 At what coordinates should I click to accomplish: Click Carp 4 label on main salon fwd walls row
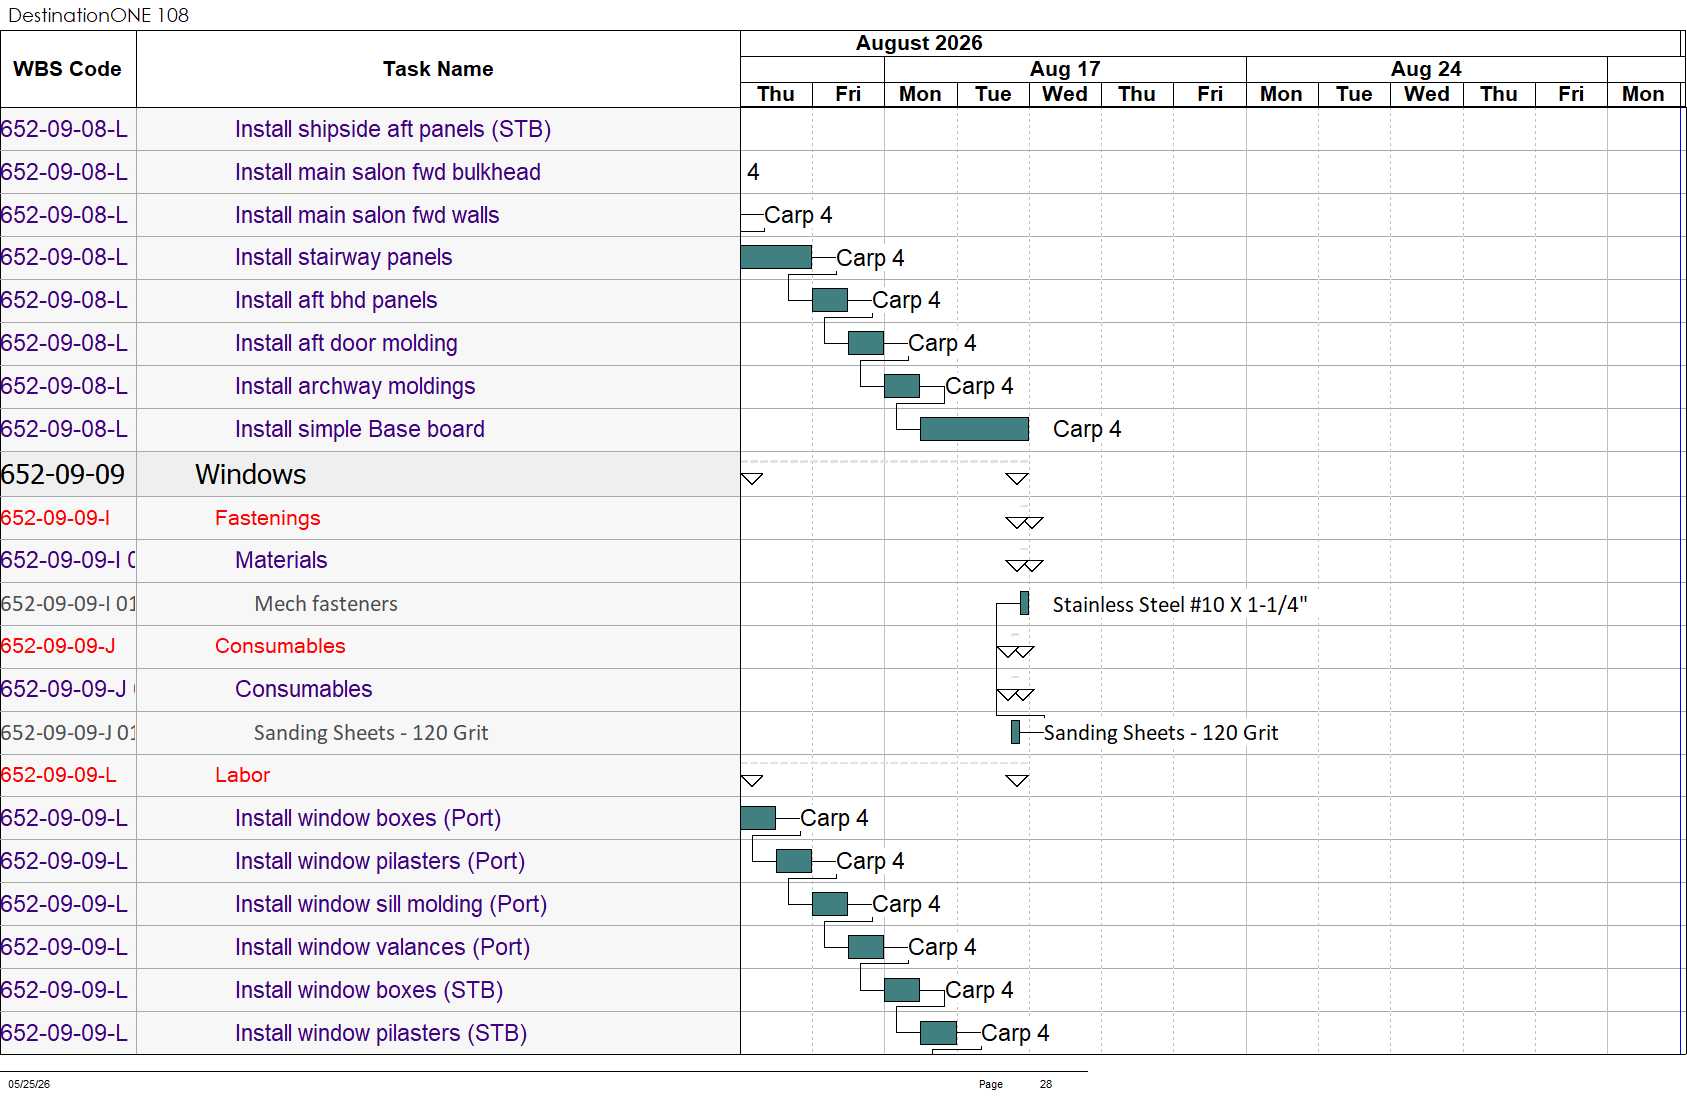click(798, 215)
